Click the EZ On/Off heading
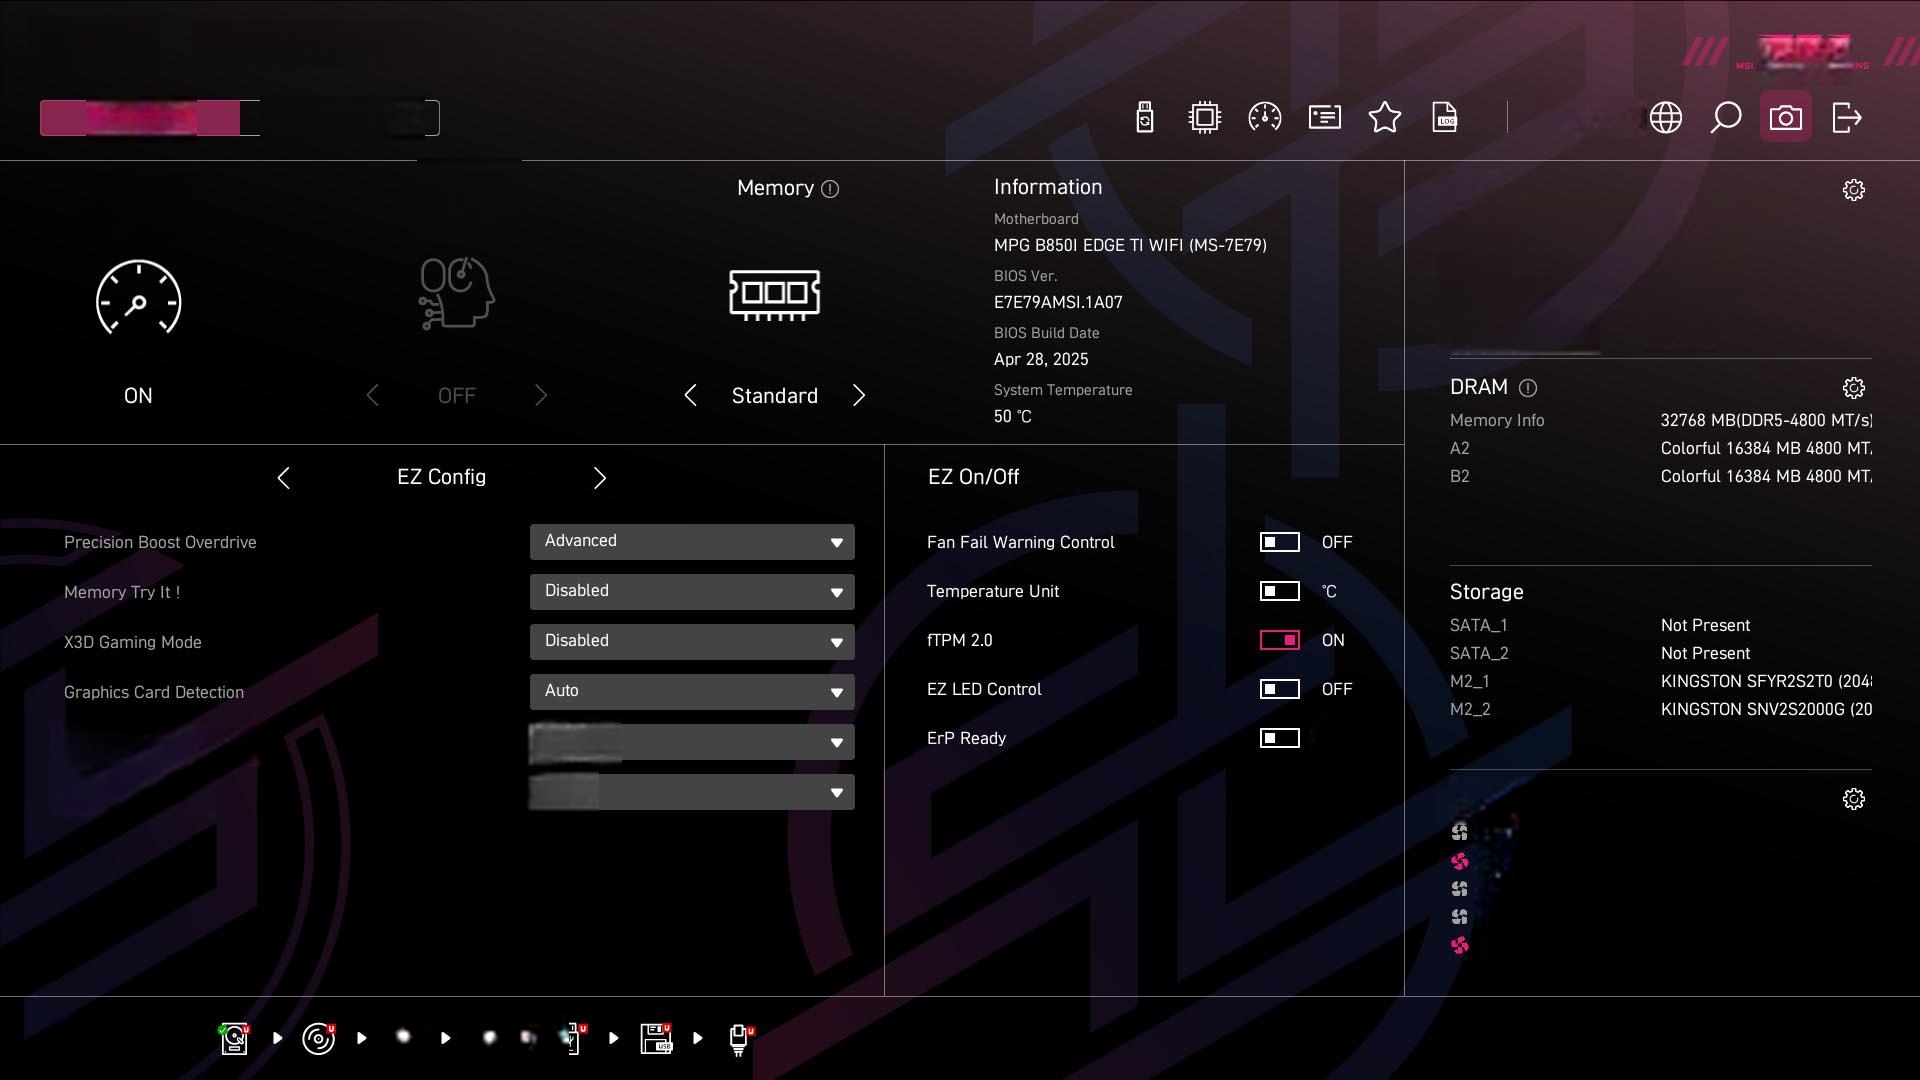1920x1080 pixels. [x=973, y=477]
